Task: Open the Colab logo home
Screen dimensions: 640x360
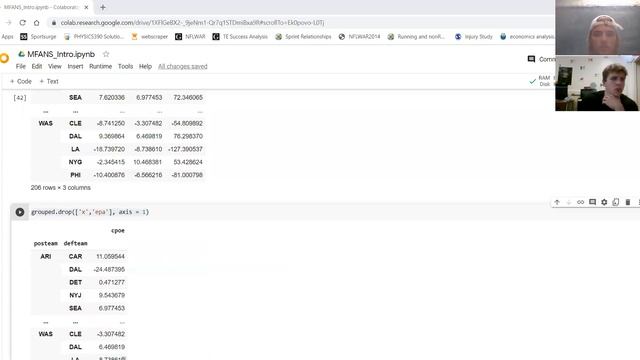Action: [4, 58]
